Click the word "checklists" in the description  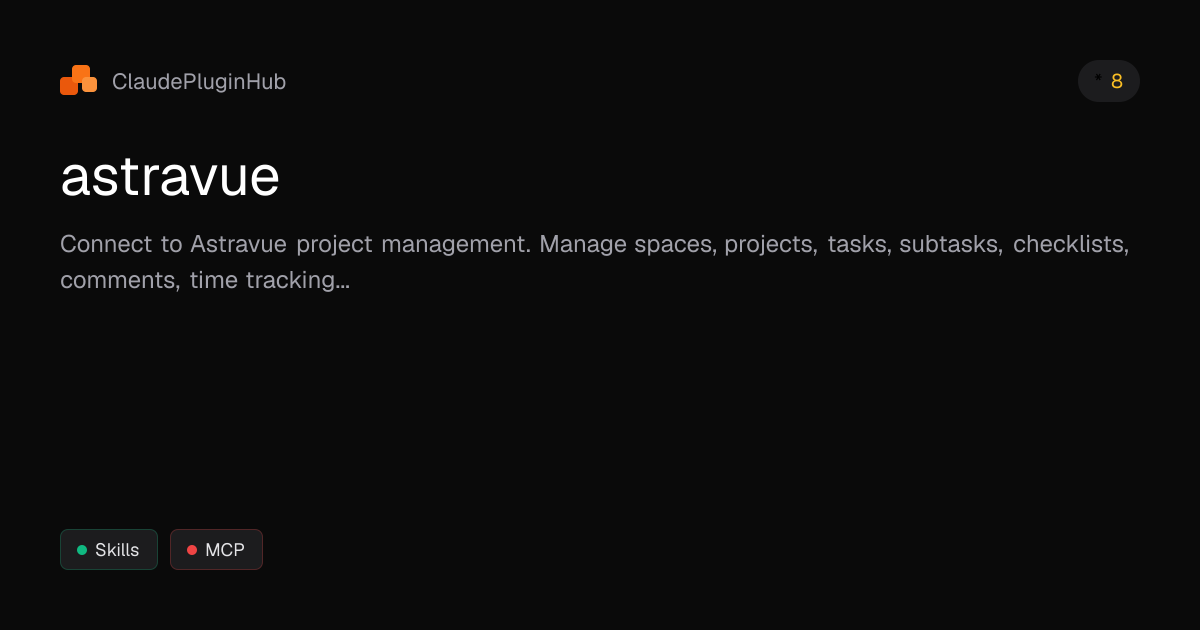(x=1070, y=244)
